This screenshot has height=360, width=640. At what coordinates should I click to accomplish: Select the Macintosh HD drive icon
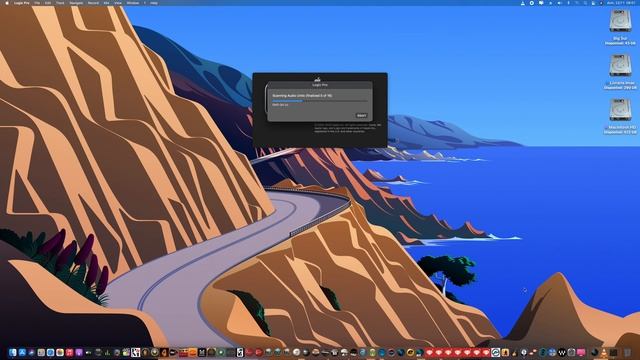(x=620, y=110)
